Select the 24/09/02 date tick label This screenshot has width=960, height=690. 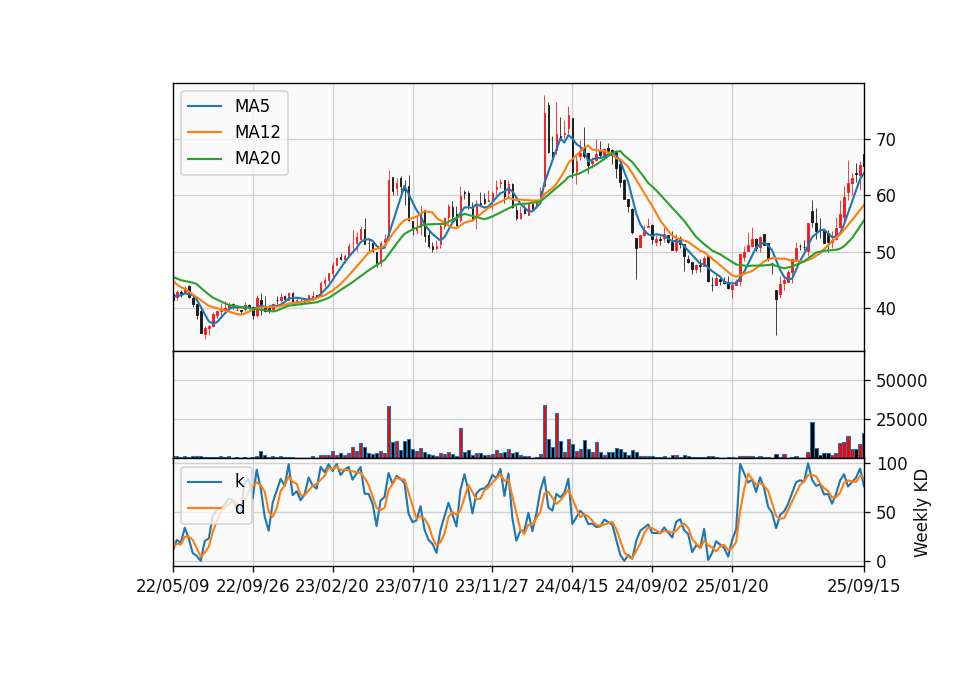tap(651, 586)
